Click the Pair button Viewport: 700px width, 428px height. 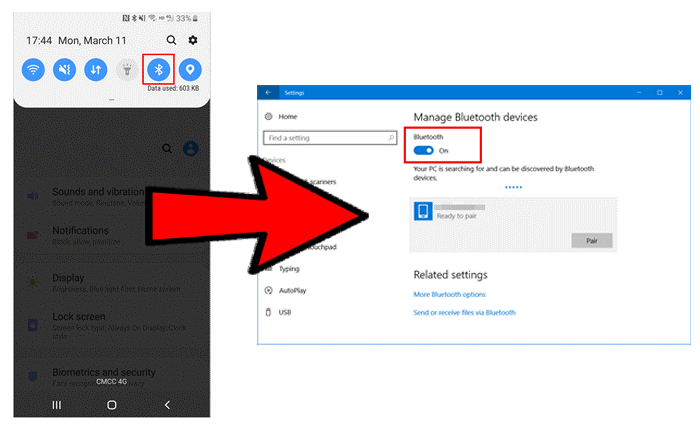click(592, 241)
